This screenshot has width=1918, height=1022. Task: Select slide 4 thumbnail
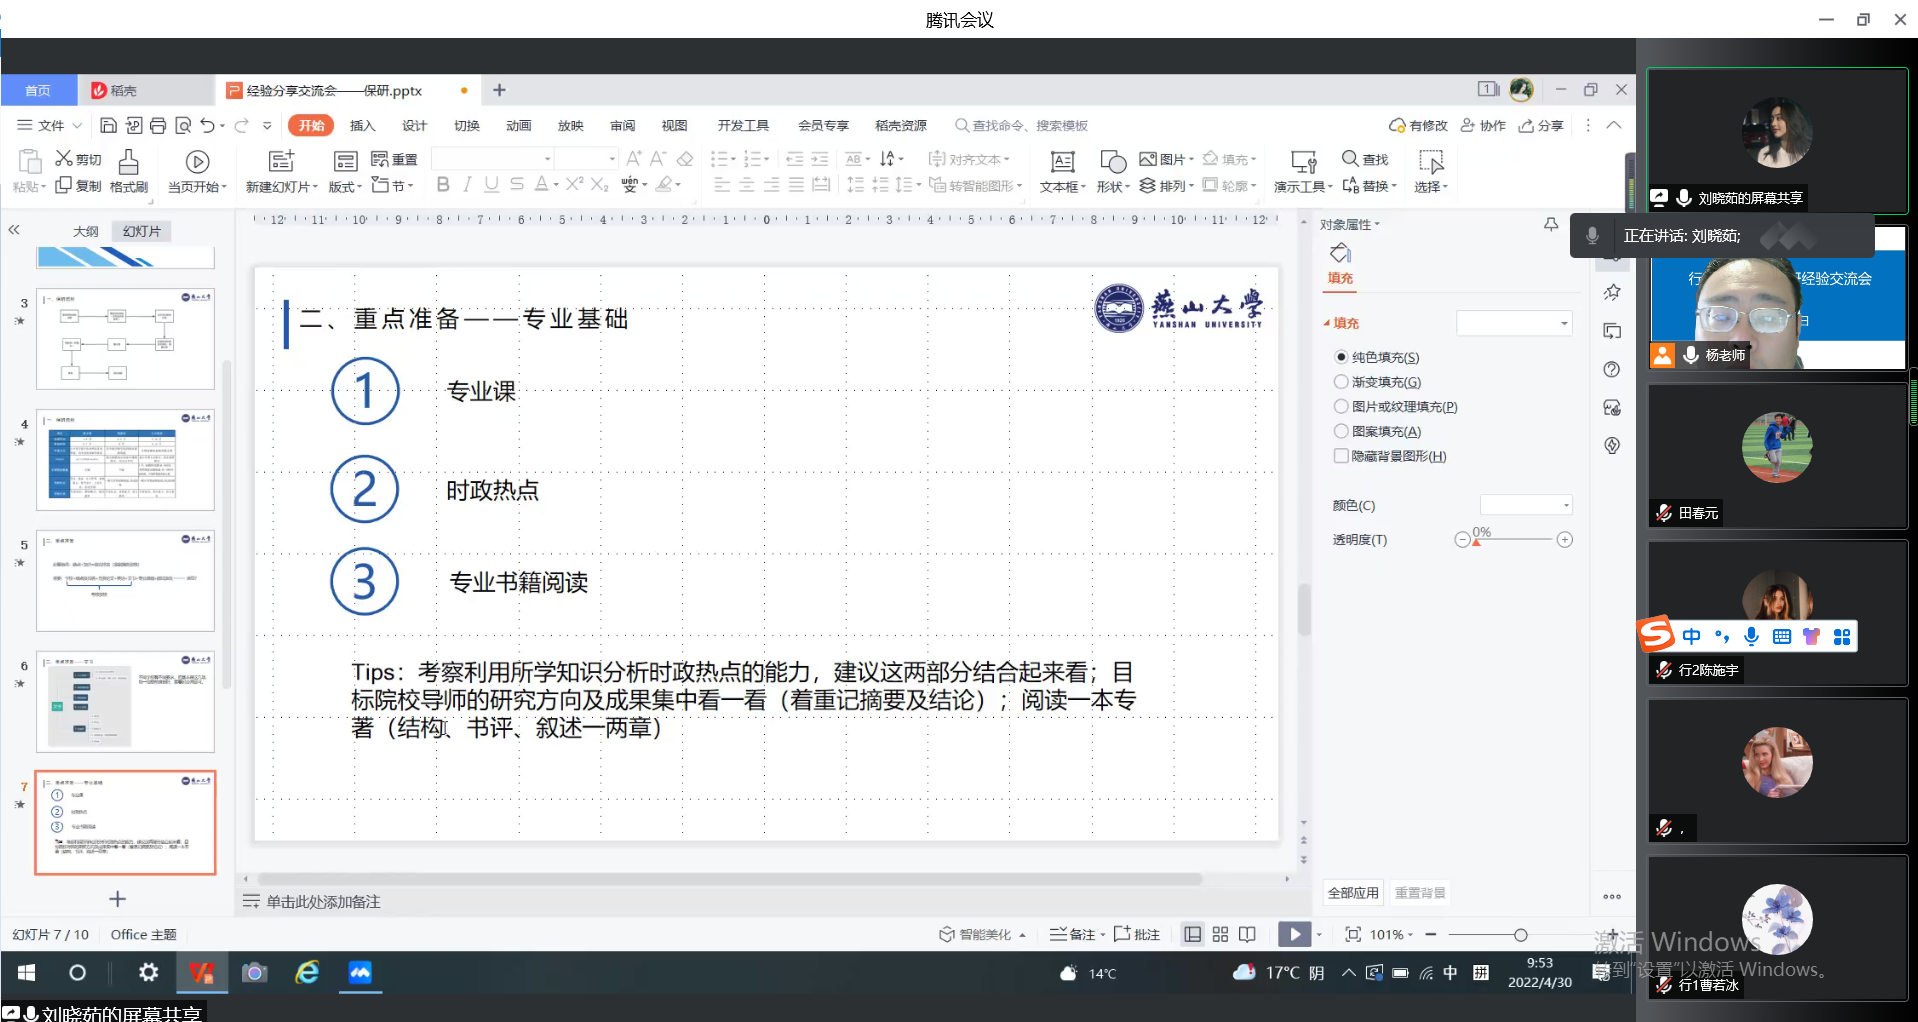point(125,460)
